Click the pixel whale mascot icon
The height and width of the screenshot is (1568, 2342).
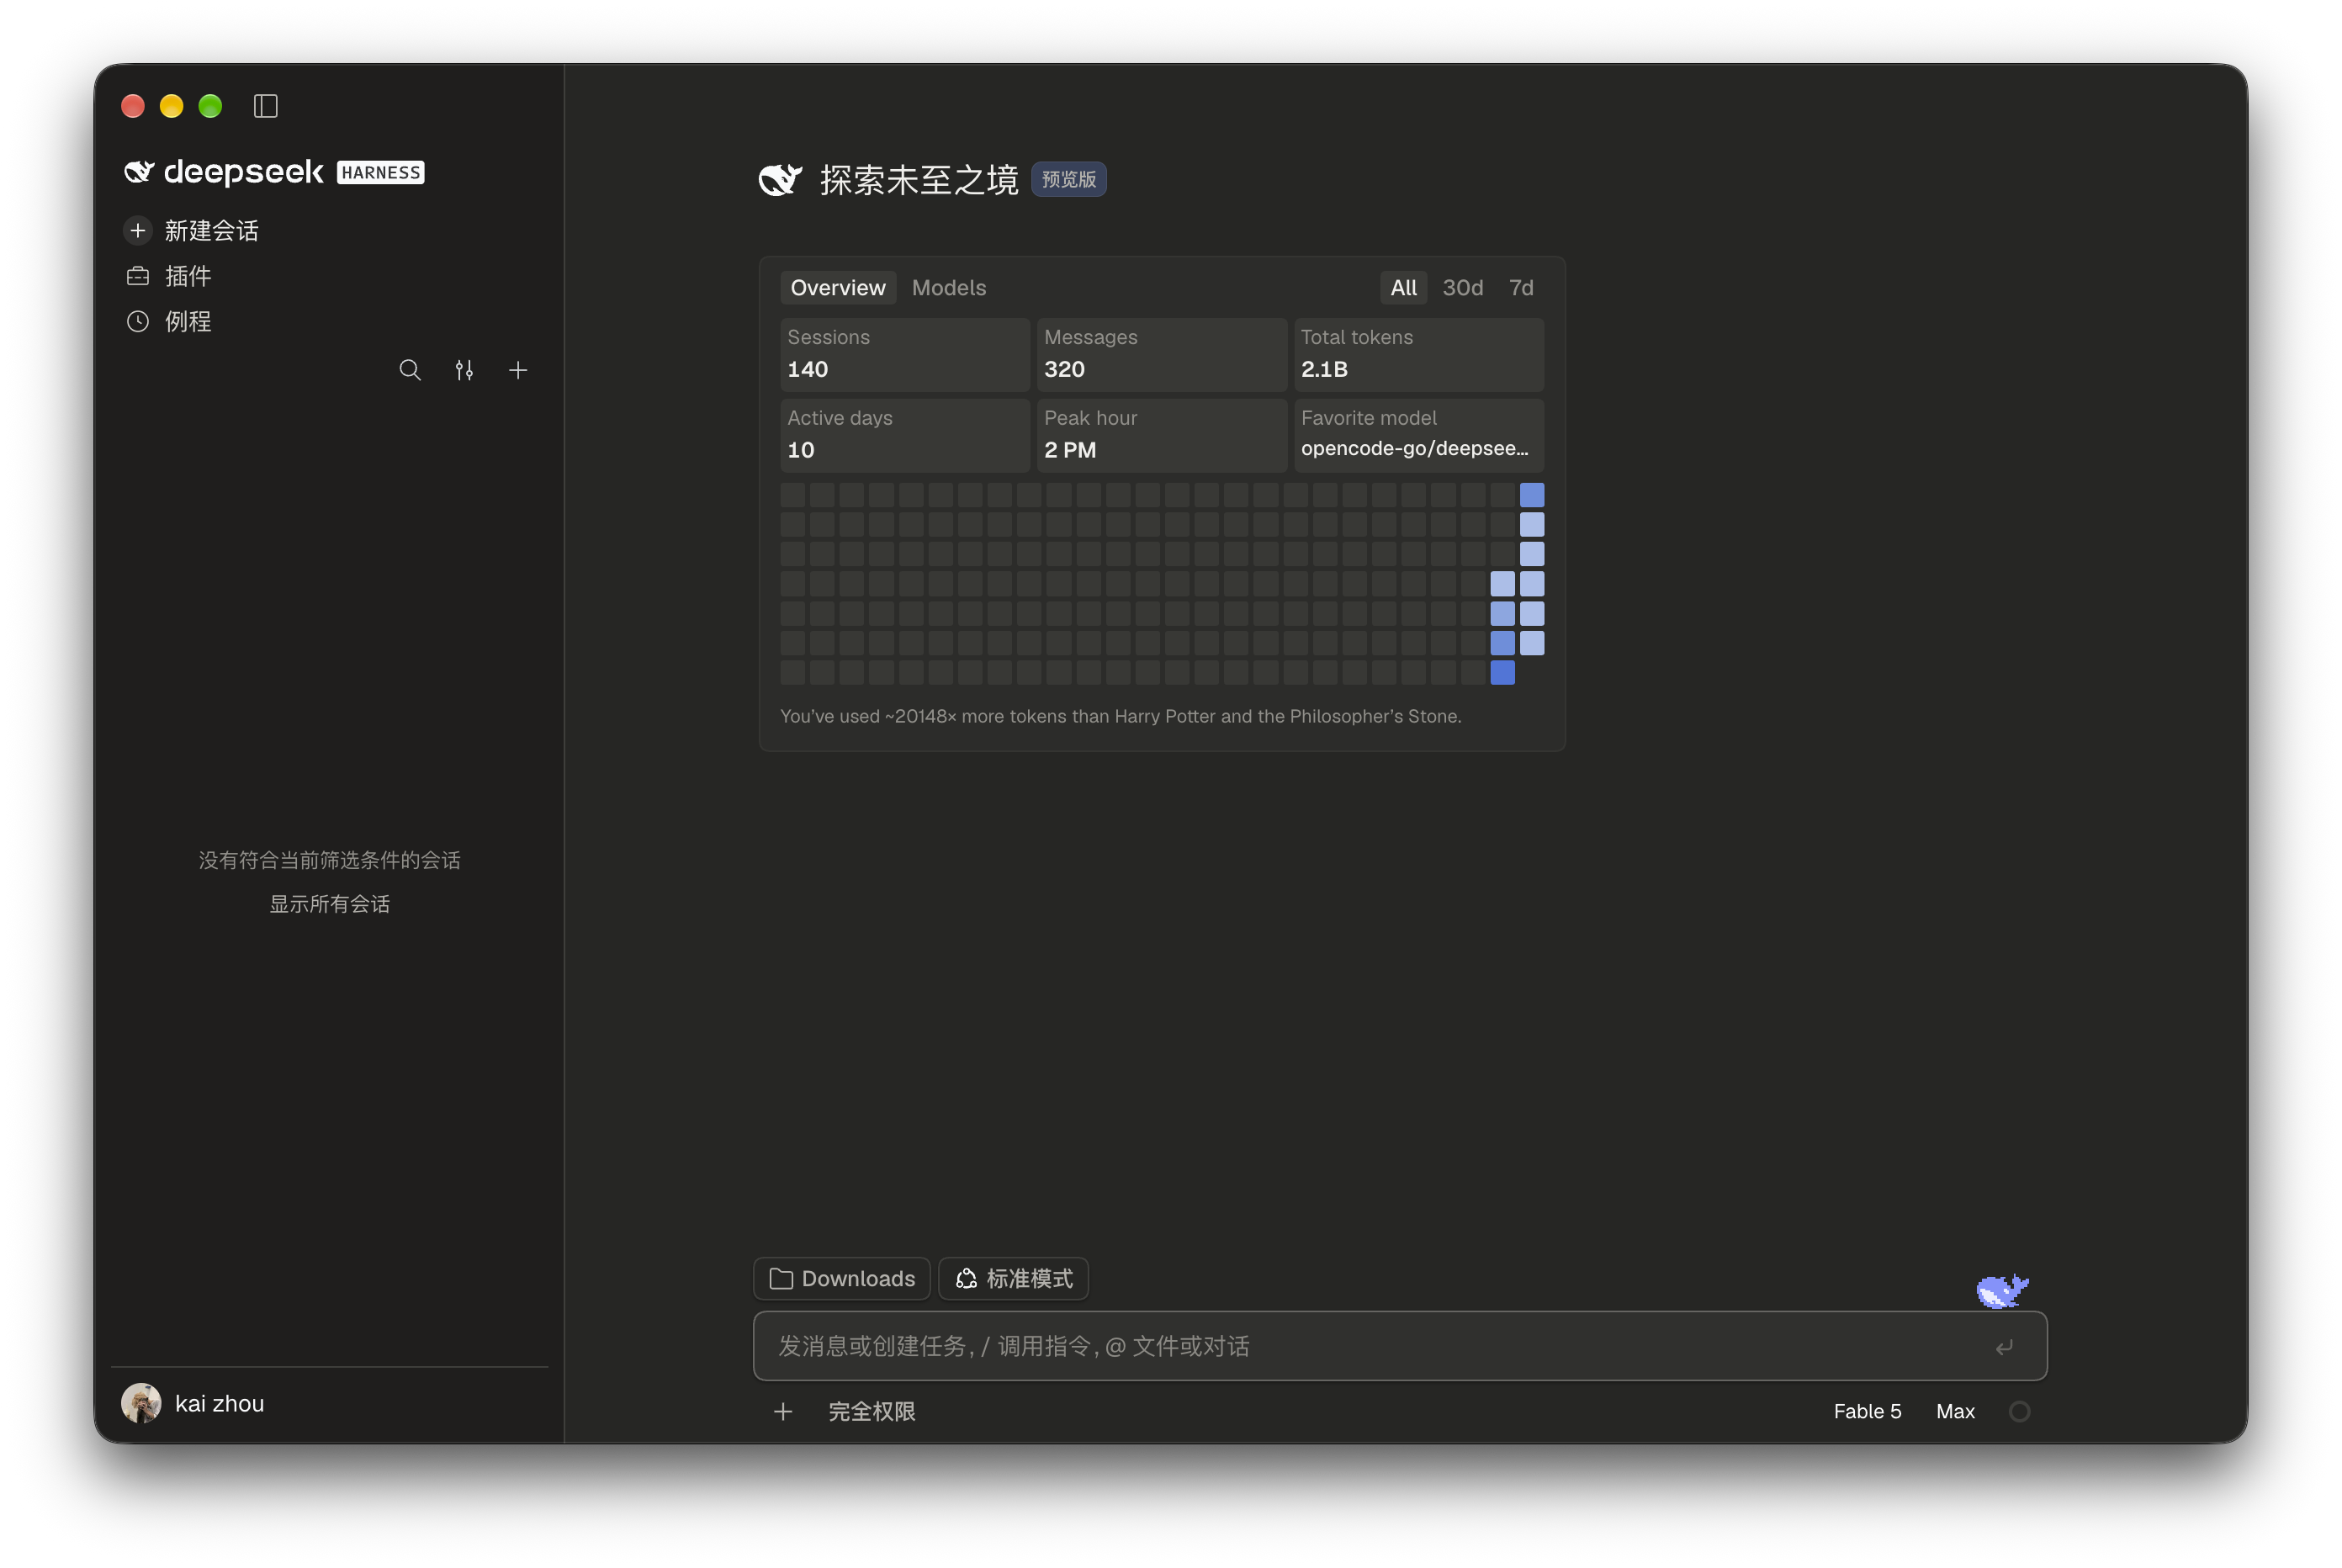tap(2002, 1291)
